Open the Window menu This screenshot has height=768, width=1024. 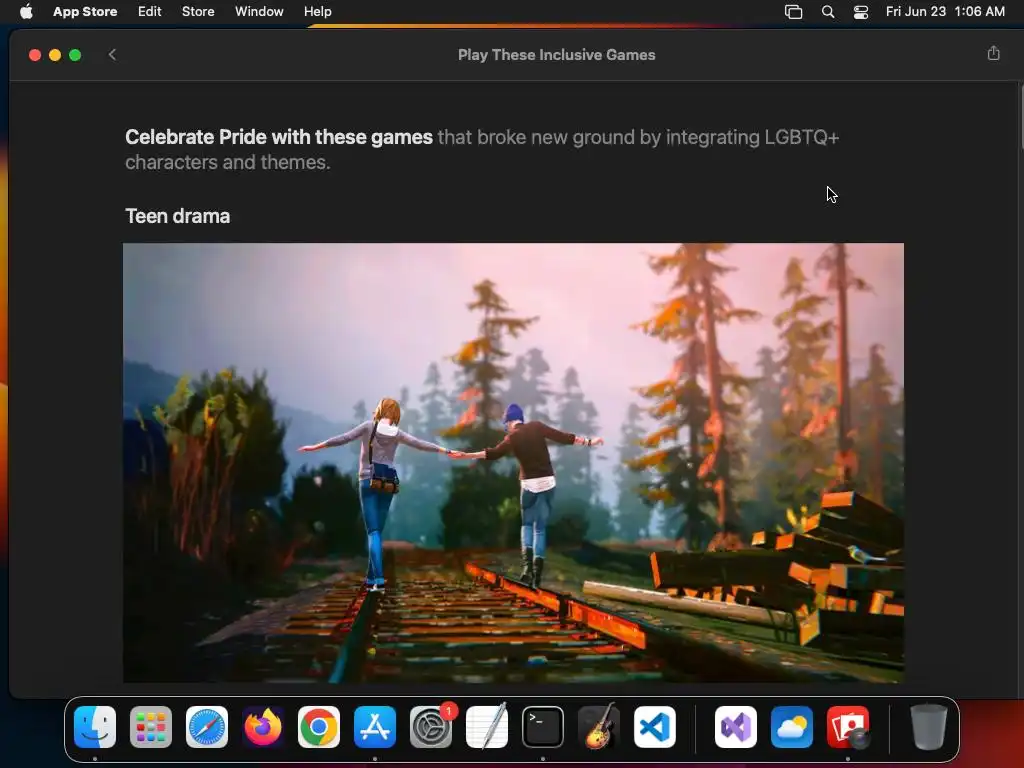[x=259, y=12]
